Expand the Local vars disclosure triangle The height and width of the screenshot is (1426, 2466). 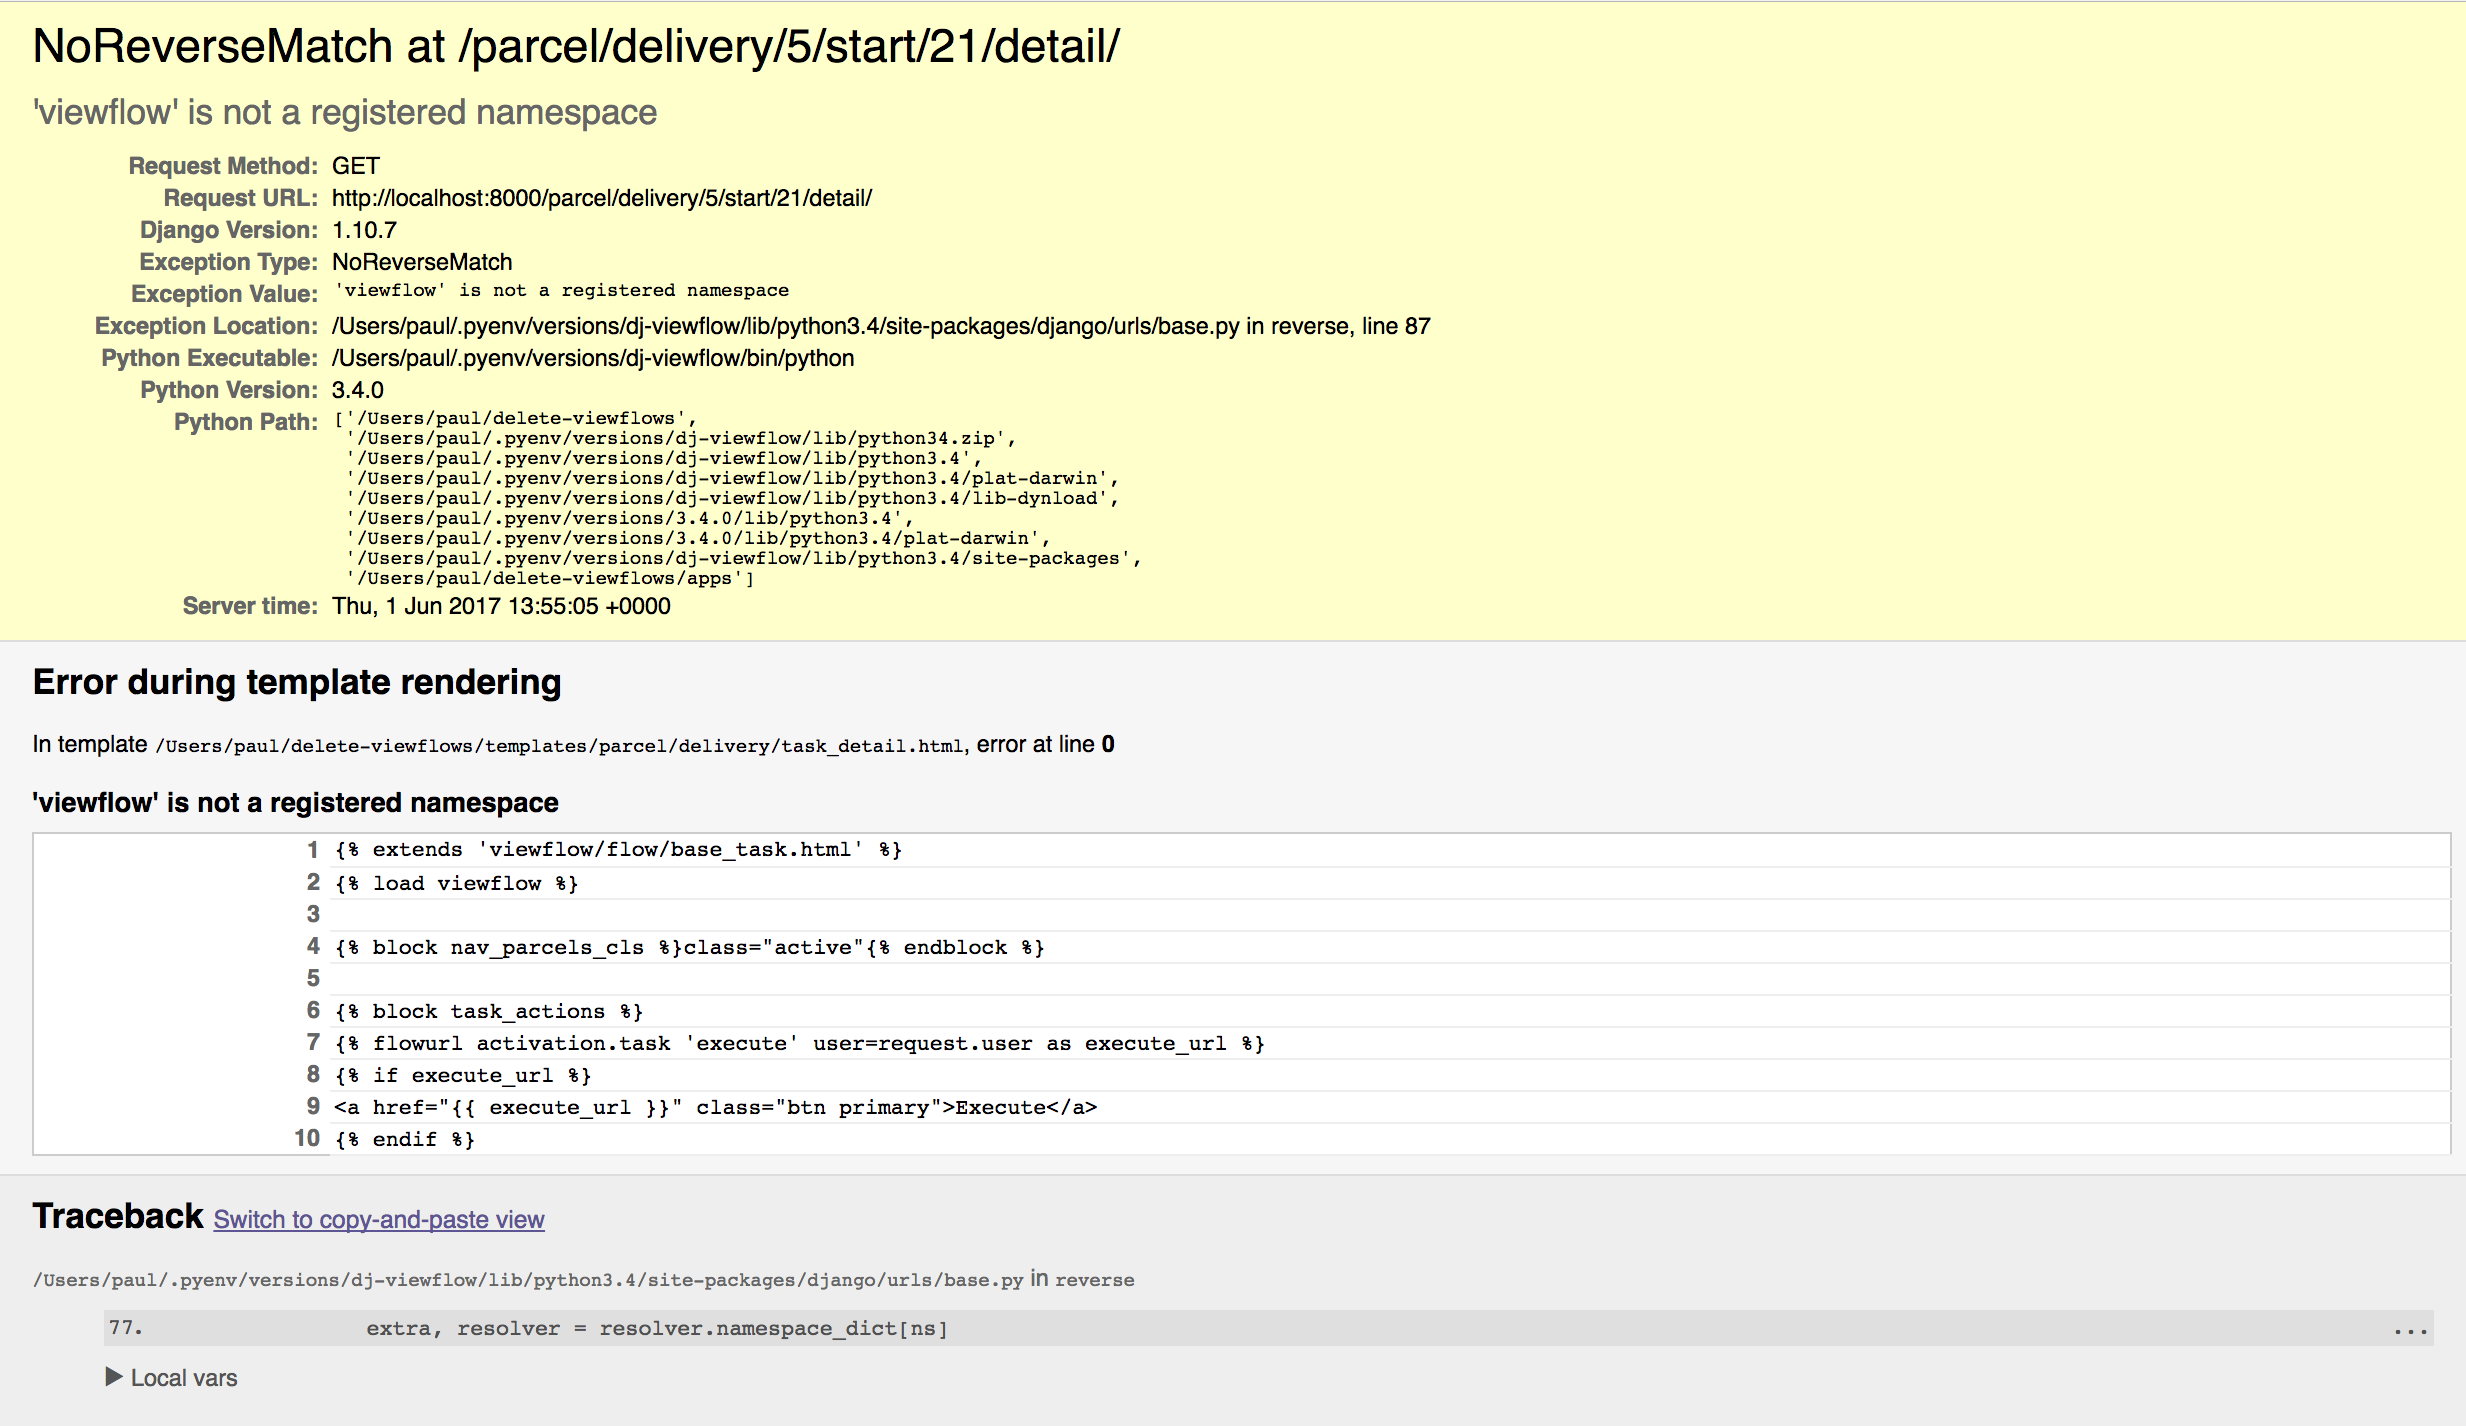pyautogui.click(x=114, y=1377)
